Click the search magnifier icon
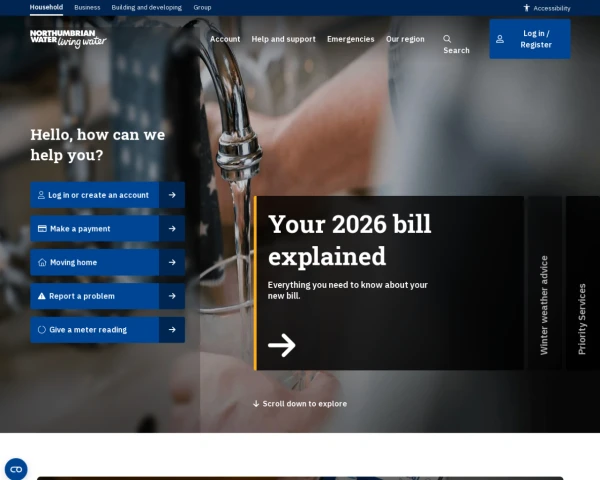 click(x=447, y=39)
